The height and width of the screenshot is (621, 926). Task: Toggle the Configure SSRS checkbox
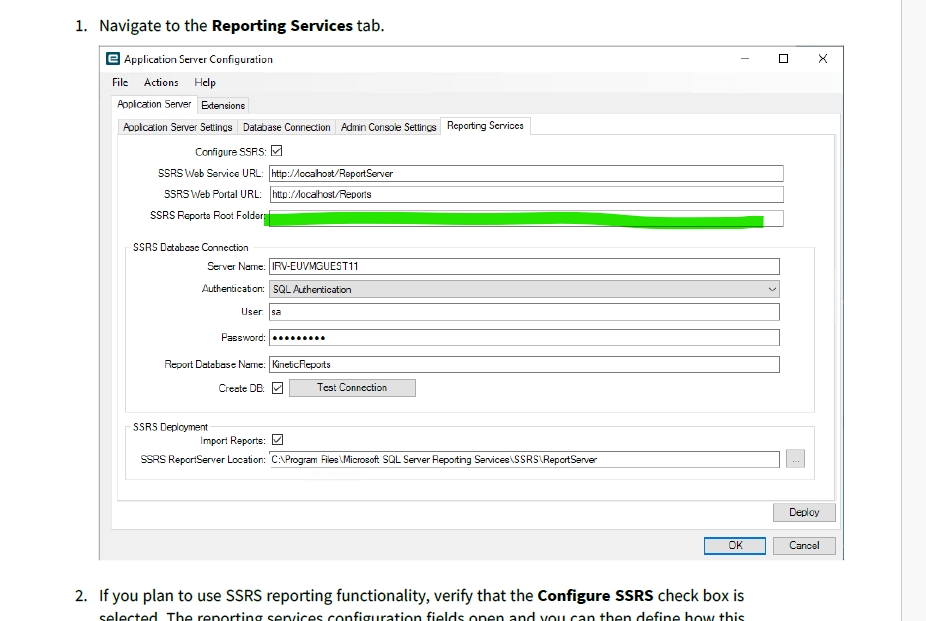click(276, 151)
